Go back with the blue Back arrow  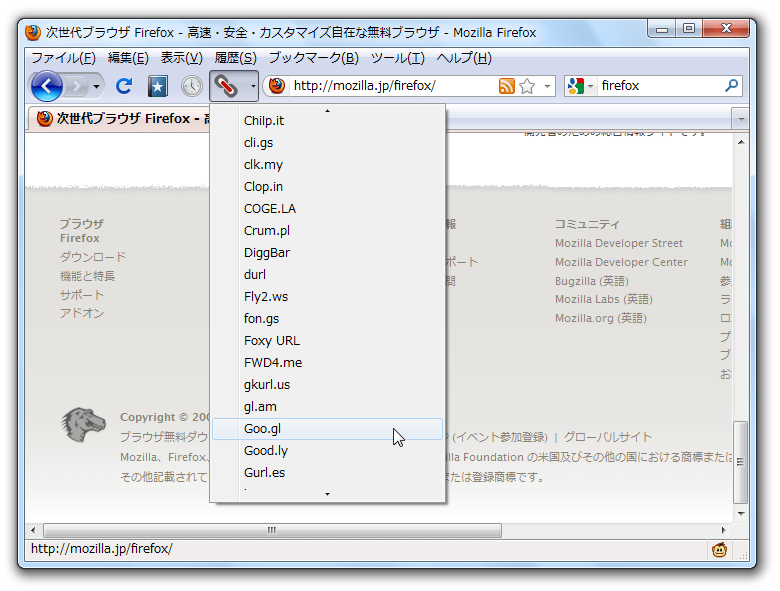[x=46, y=87]
